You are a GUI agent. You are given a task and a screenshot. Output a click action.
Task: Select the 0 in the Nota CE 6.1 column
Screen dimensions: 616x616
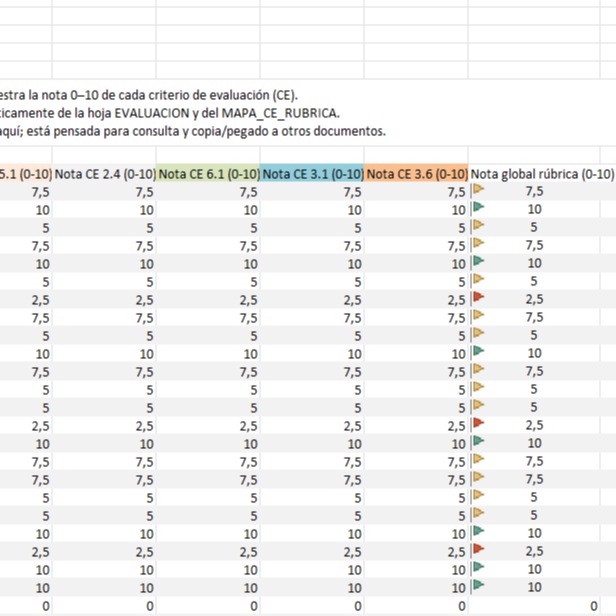coord(252,606)
